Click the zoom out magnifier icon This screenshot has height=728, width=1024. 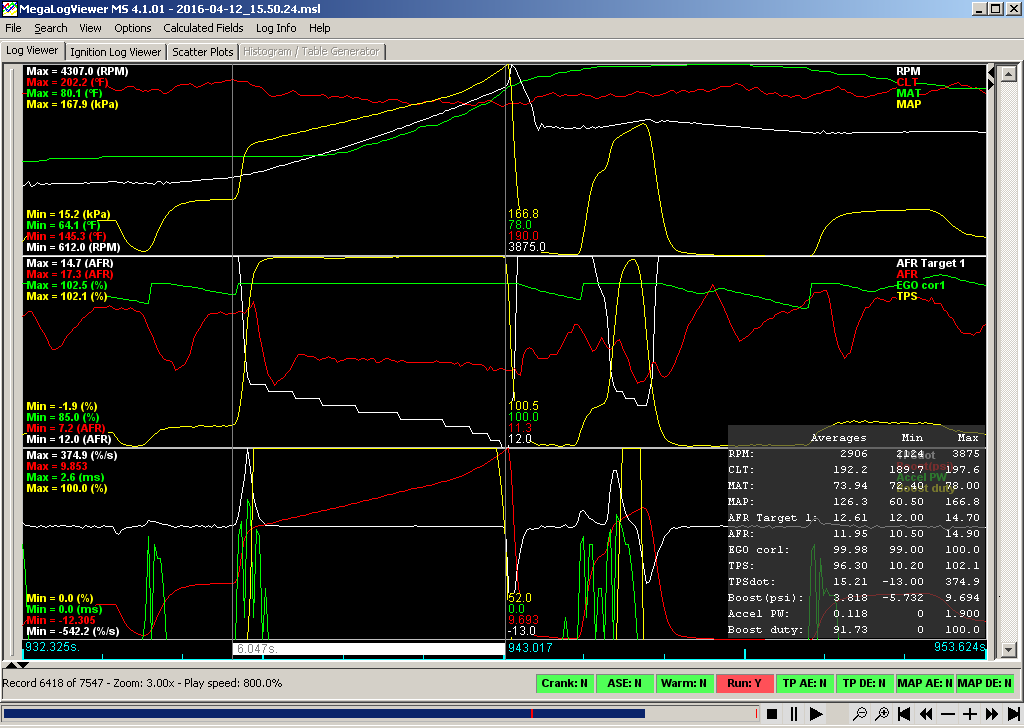(x=859, y=714)
